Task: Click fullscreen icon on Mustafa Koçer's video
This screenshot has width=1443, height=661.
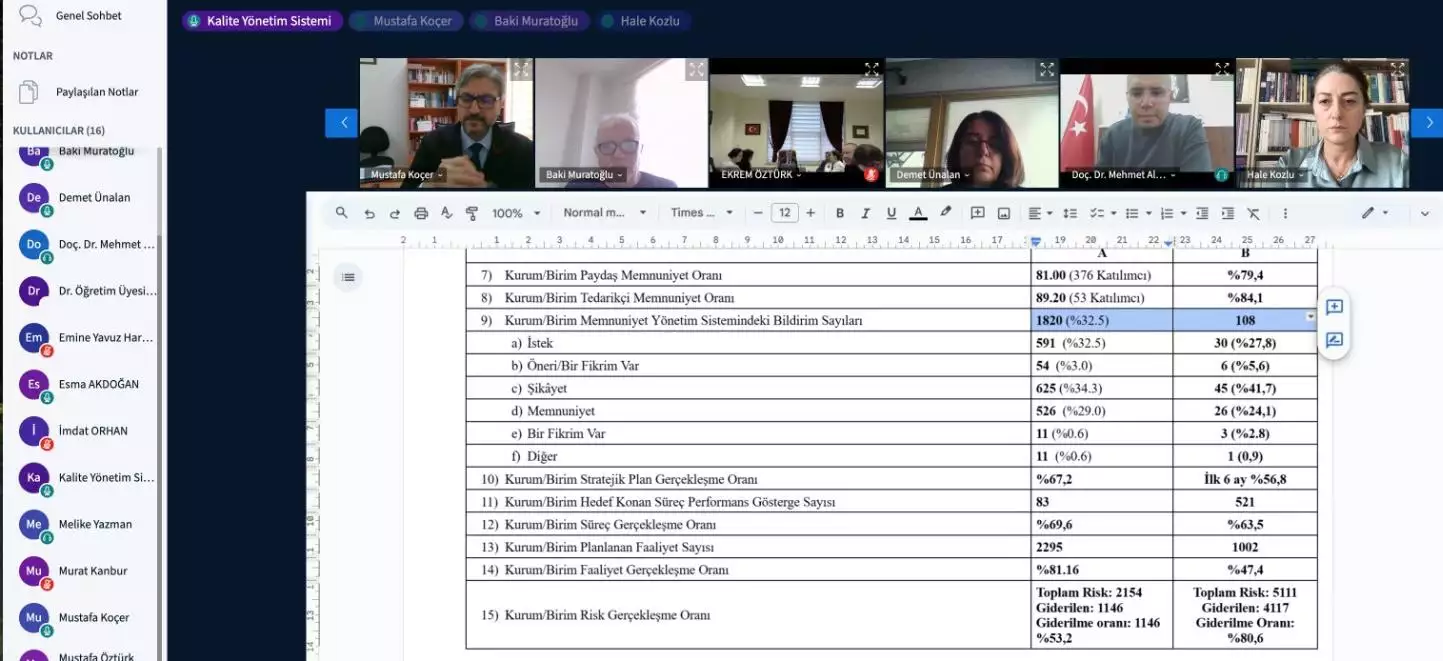Action: [521, 69]
